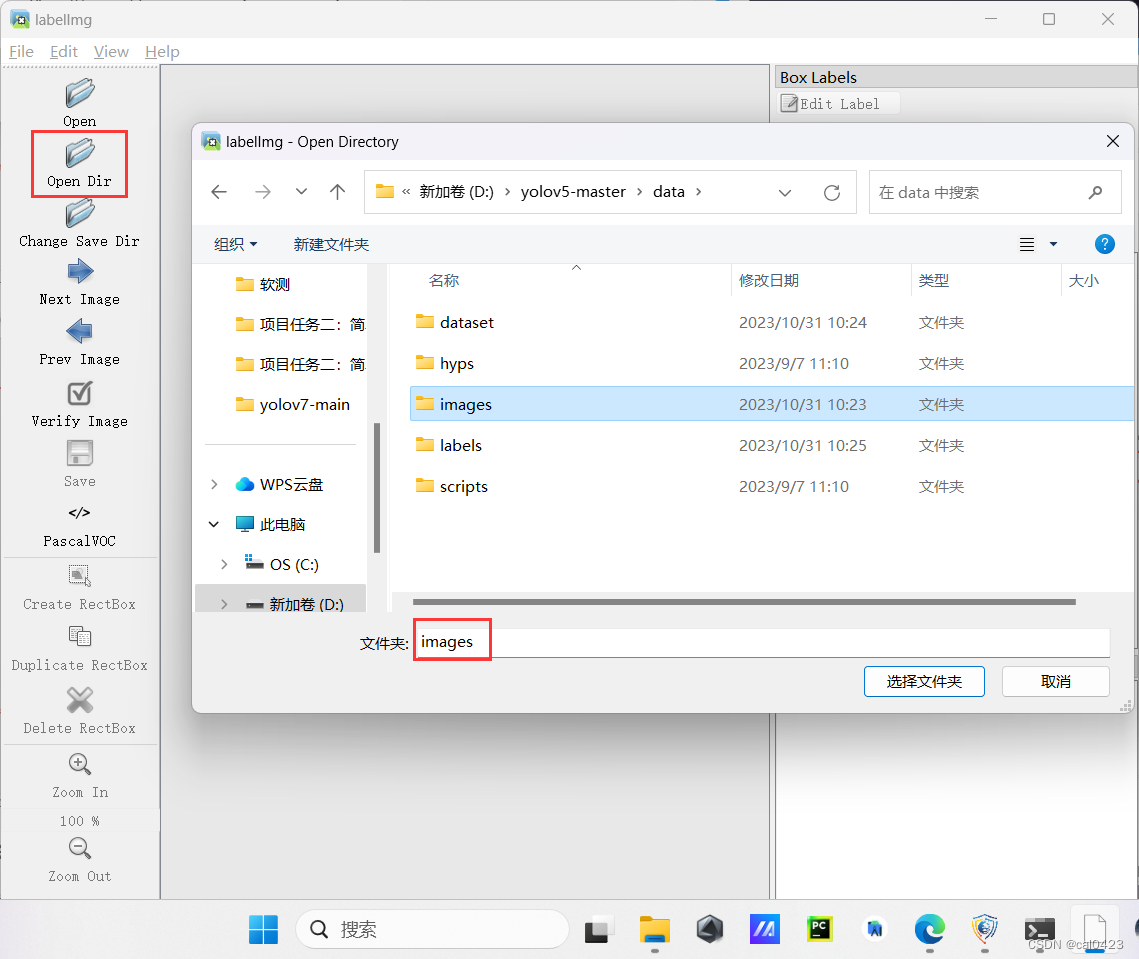Screen dimensions: 1139x959
Task: Click Change Save Dir tool
Action: (79, 224)
